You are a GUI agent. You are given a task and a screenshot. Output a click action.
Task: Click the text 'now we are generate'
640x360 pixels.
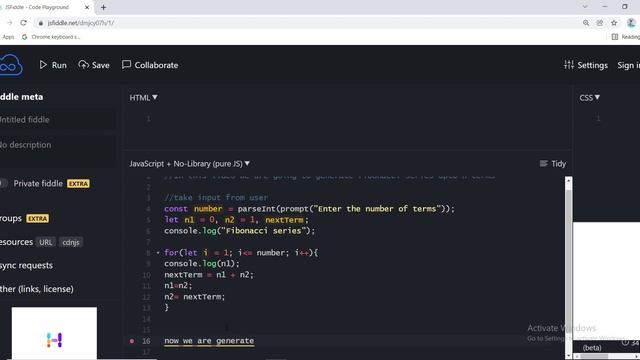click(209, 341)
